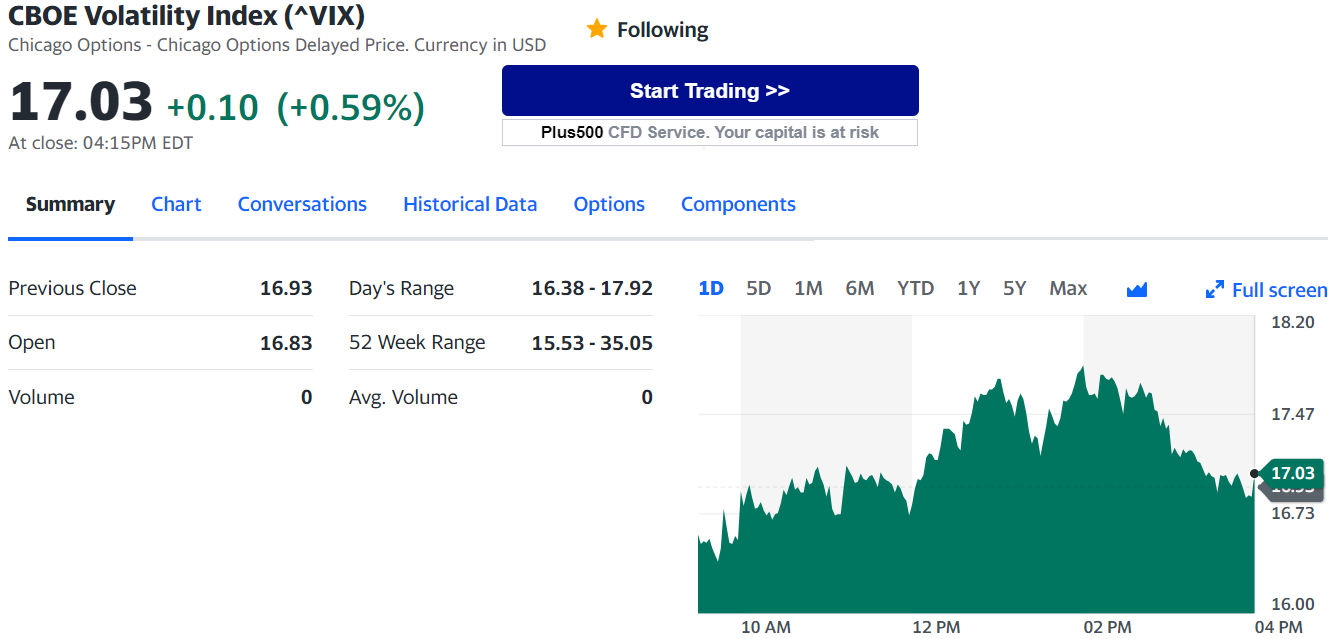Click the (+0.59%) percent change
Viewport: 1328px width, 639px height.
click(351, 107)
